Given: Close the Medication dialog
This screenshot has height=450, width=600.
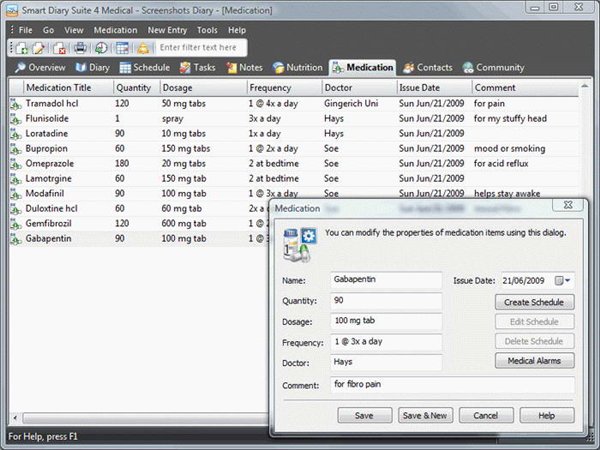Looking at the screenshot, I should (568, 205).
